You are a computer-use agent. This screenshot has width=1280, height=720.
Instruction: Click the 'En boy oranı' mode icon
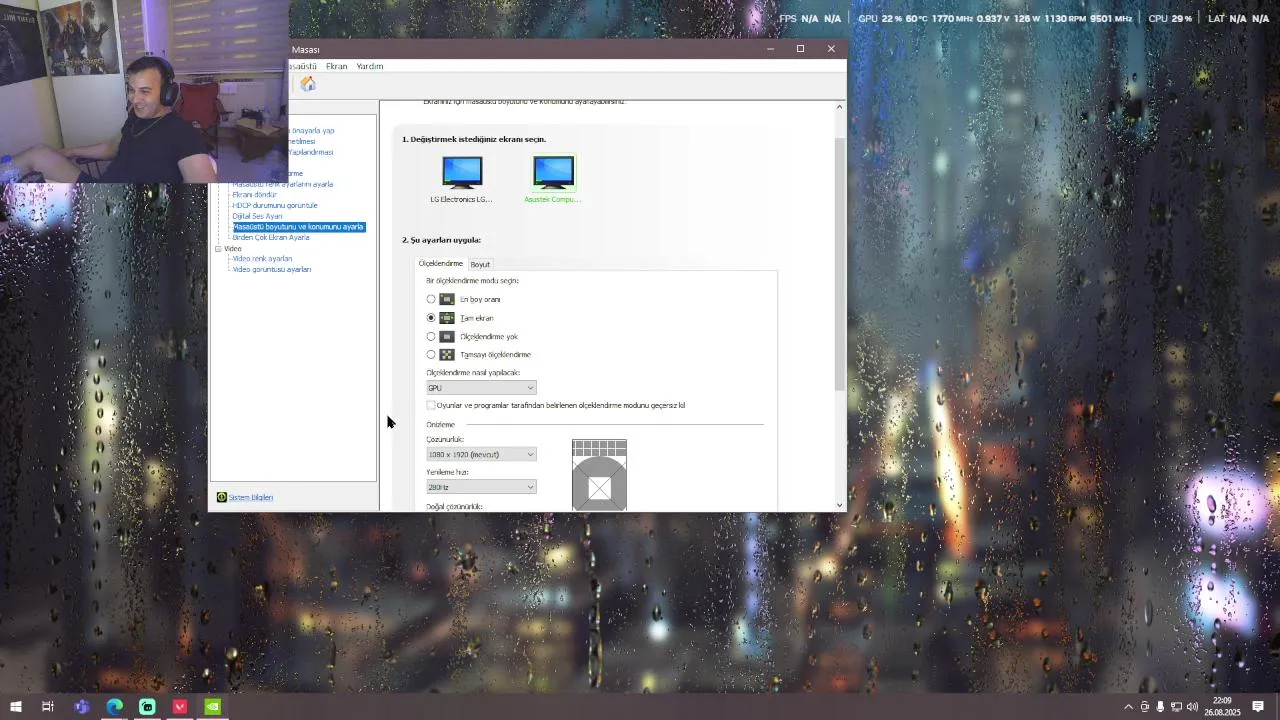click(447, 299)
